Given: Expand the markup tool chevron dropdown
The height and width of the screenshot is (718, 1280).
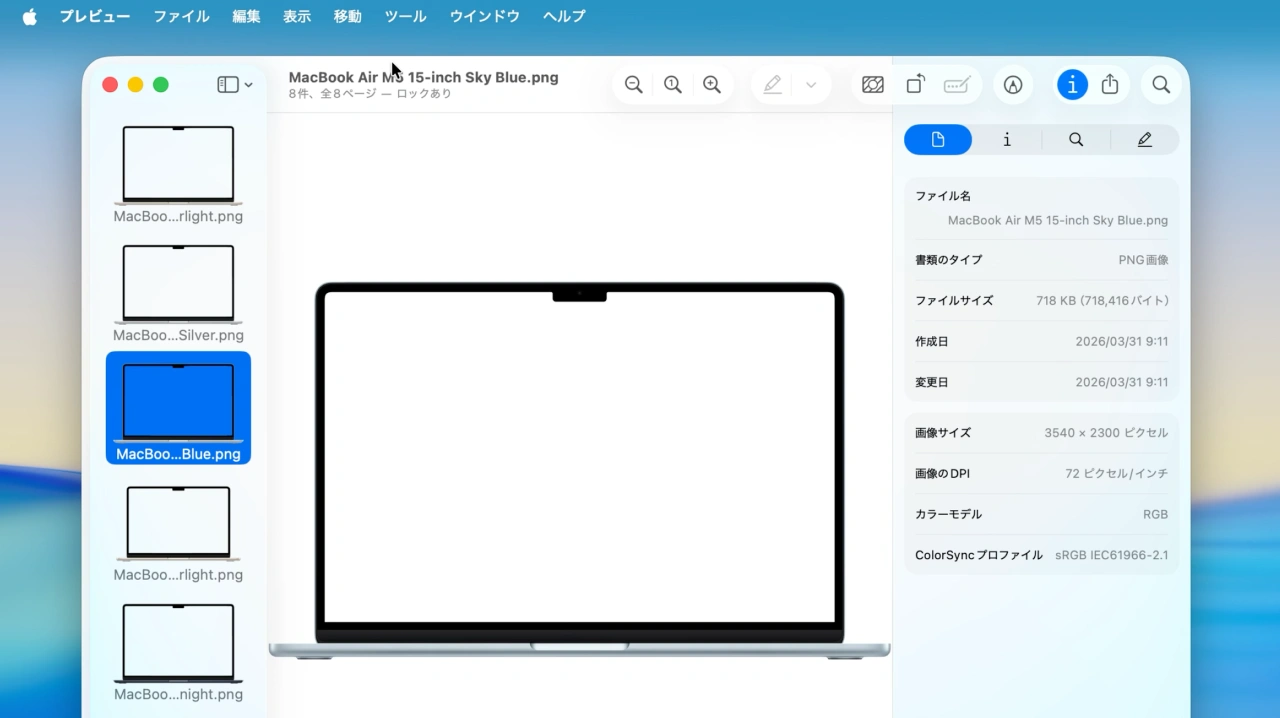Looking at the screenshot, I should click(810, 84).
